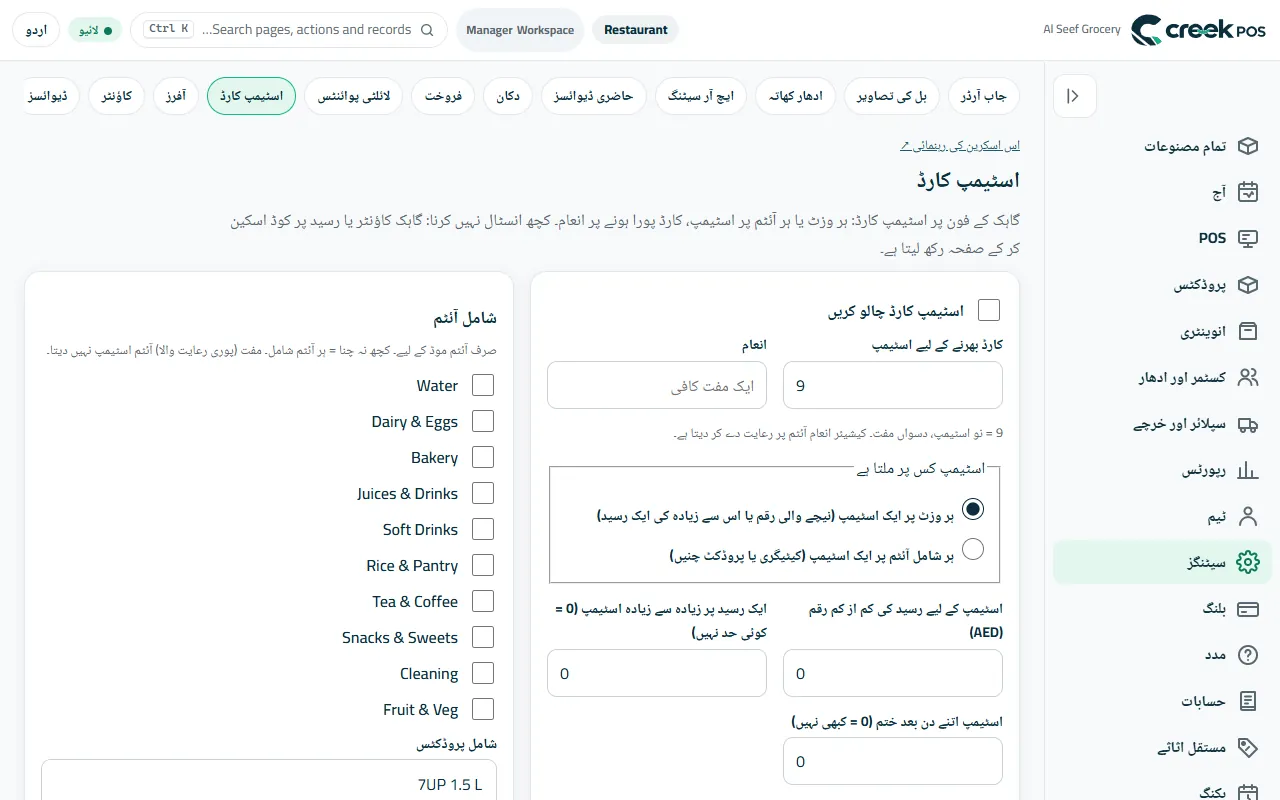
Task: Open the POS monitor icon in sidebar
Action: [1247, 238]
